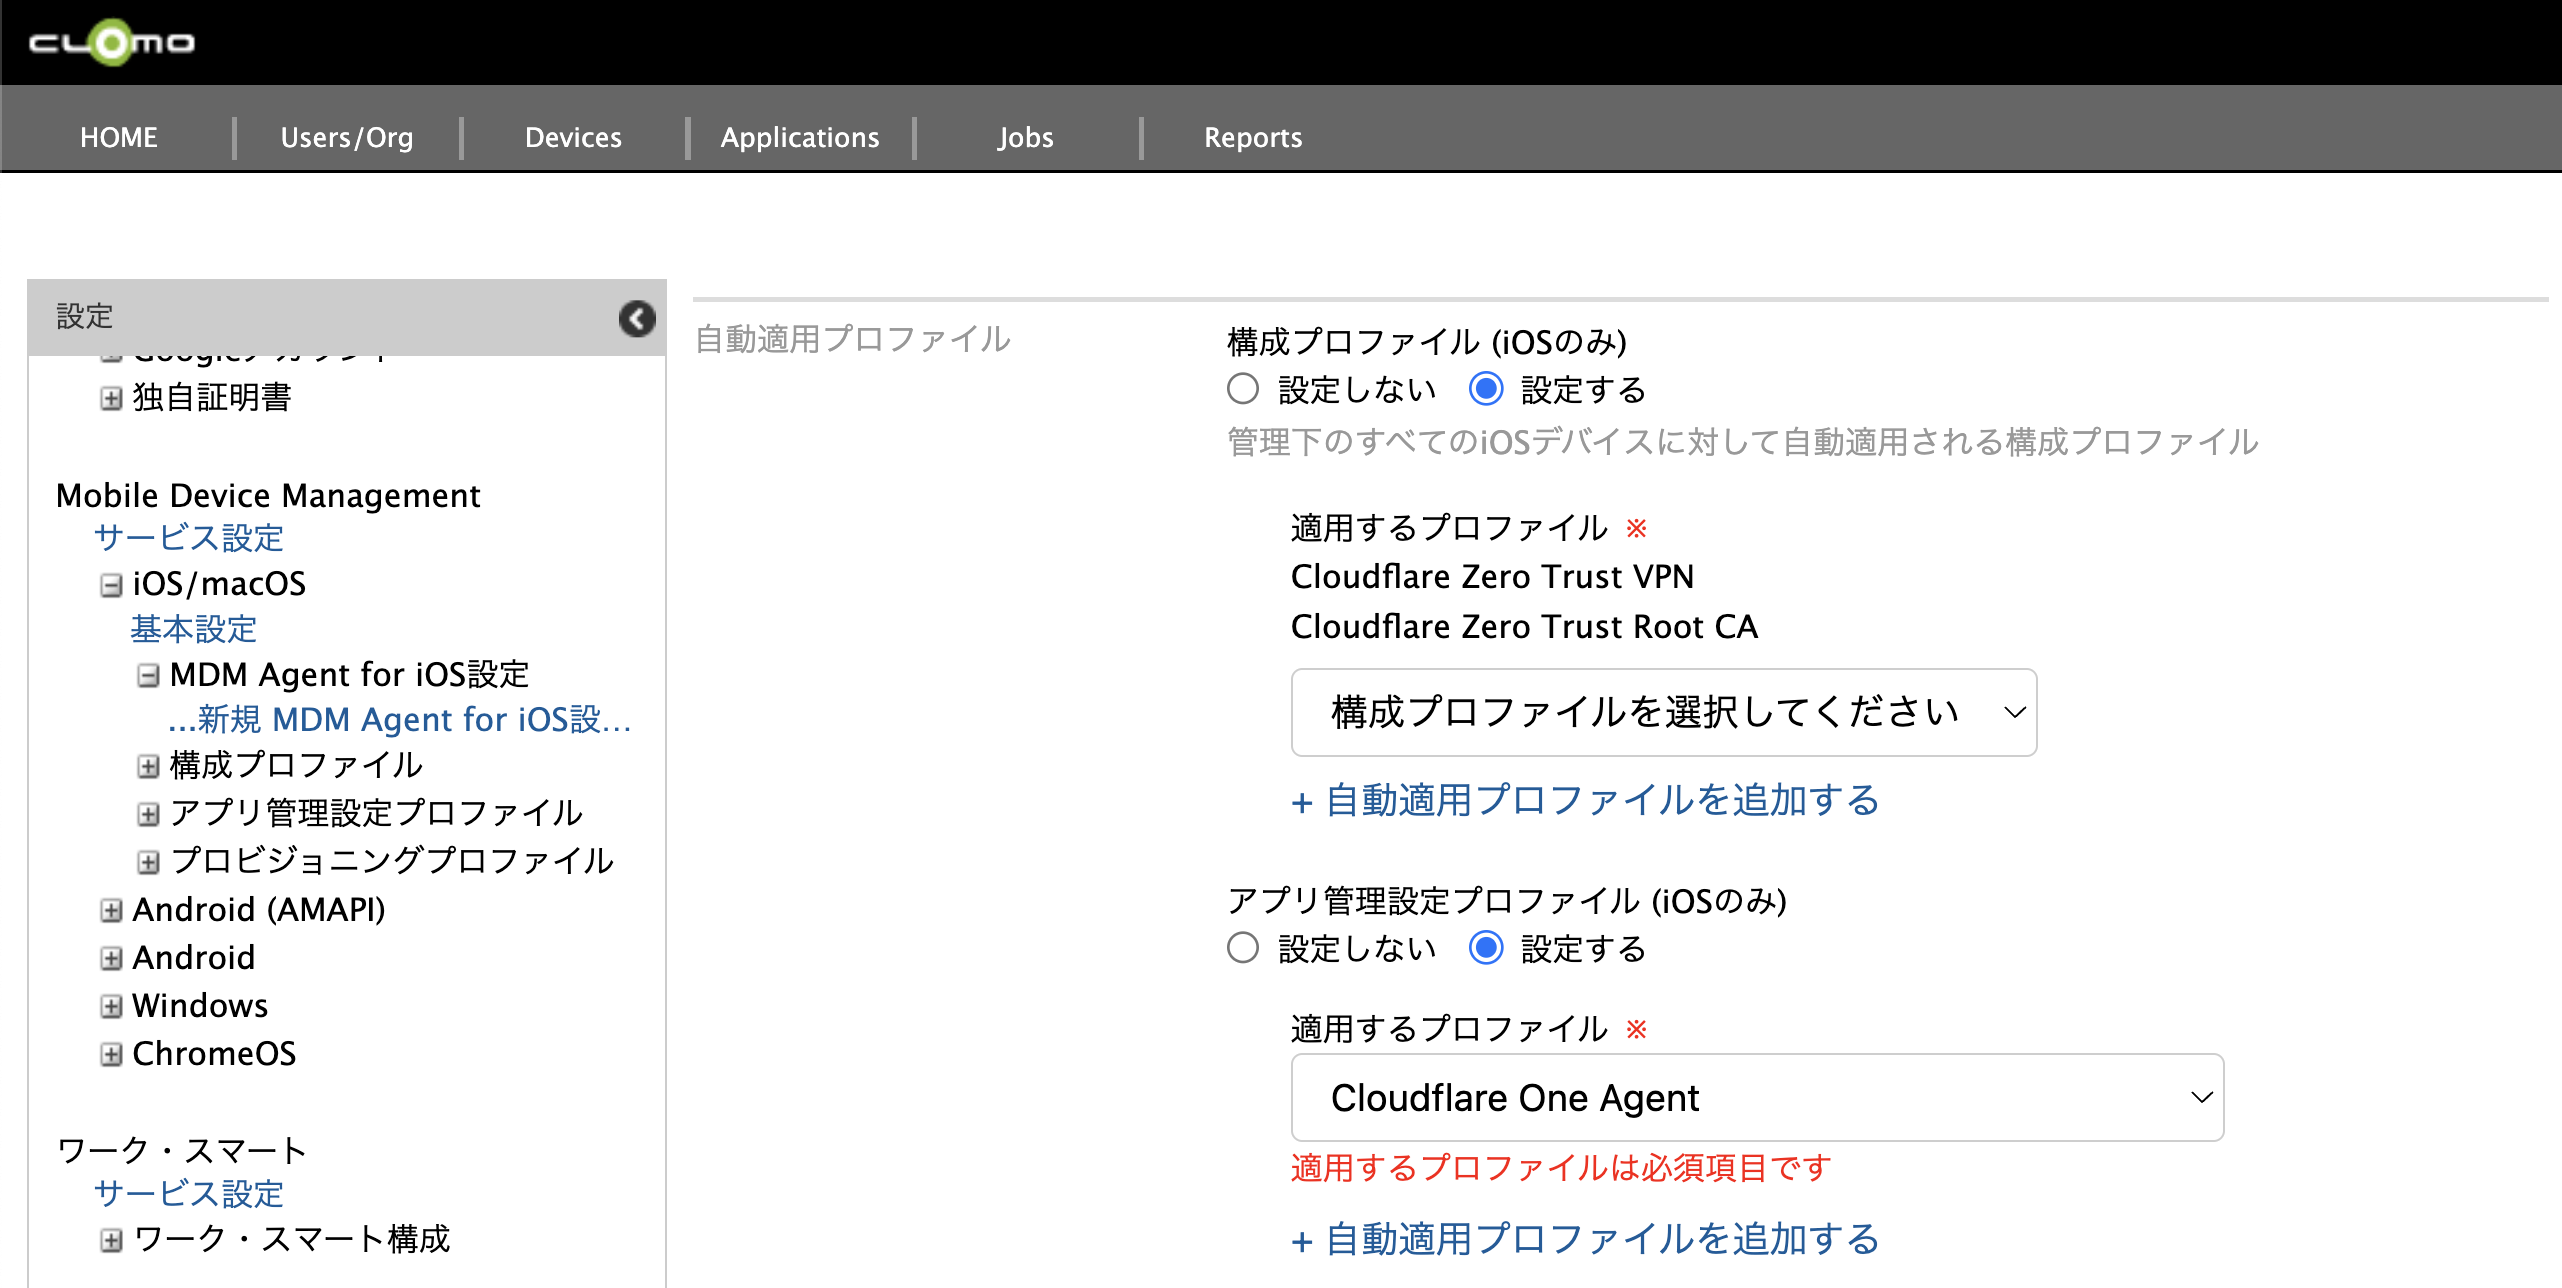The image size is (2562, 1288).
Task: Select 設定する for 構成プロファイル
Action: (x=1486, y=389)
